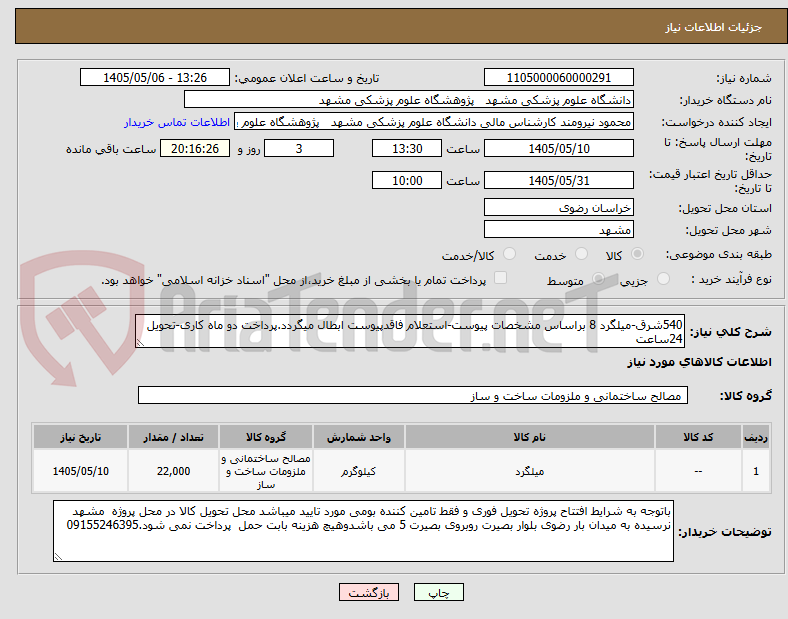Click the کیلوگرم unit cell

click(359, 471)
